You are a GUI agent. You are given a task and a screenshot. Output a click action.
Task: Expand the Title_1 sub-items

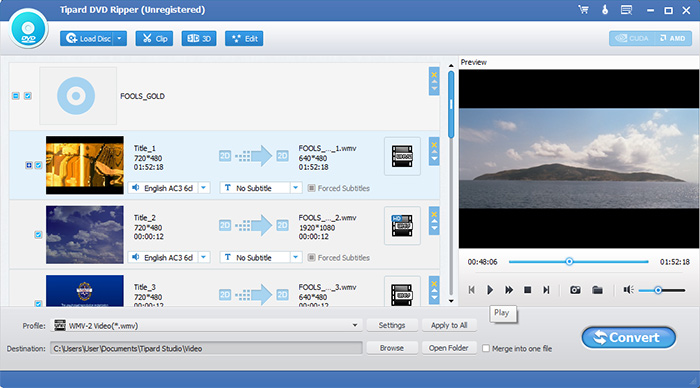pos(29,165)
